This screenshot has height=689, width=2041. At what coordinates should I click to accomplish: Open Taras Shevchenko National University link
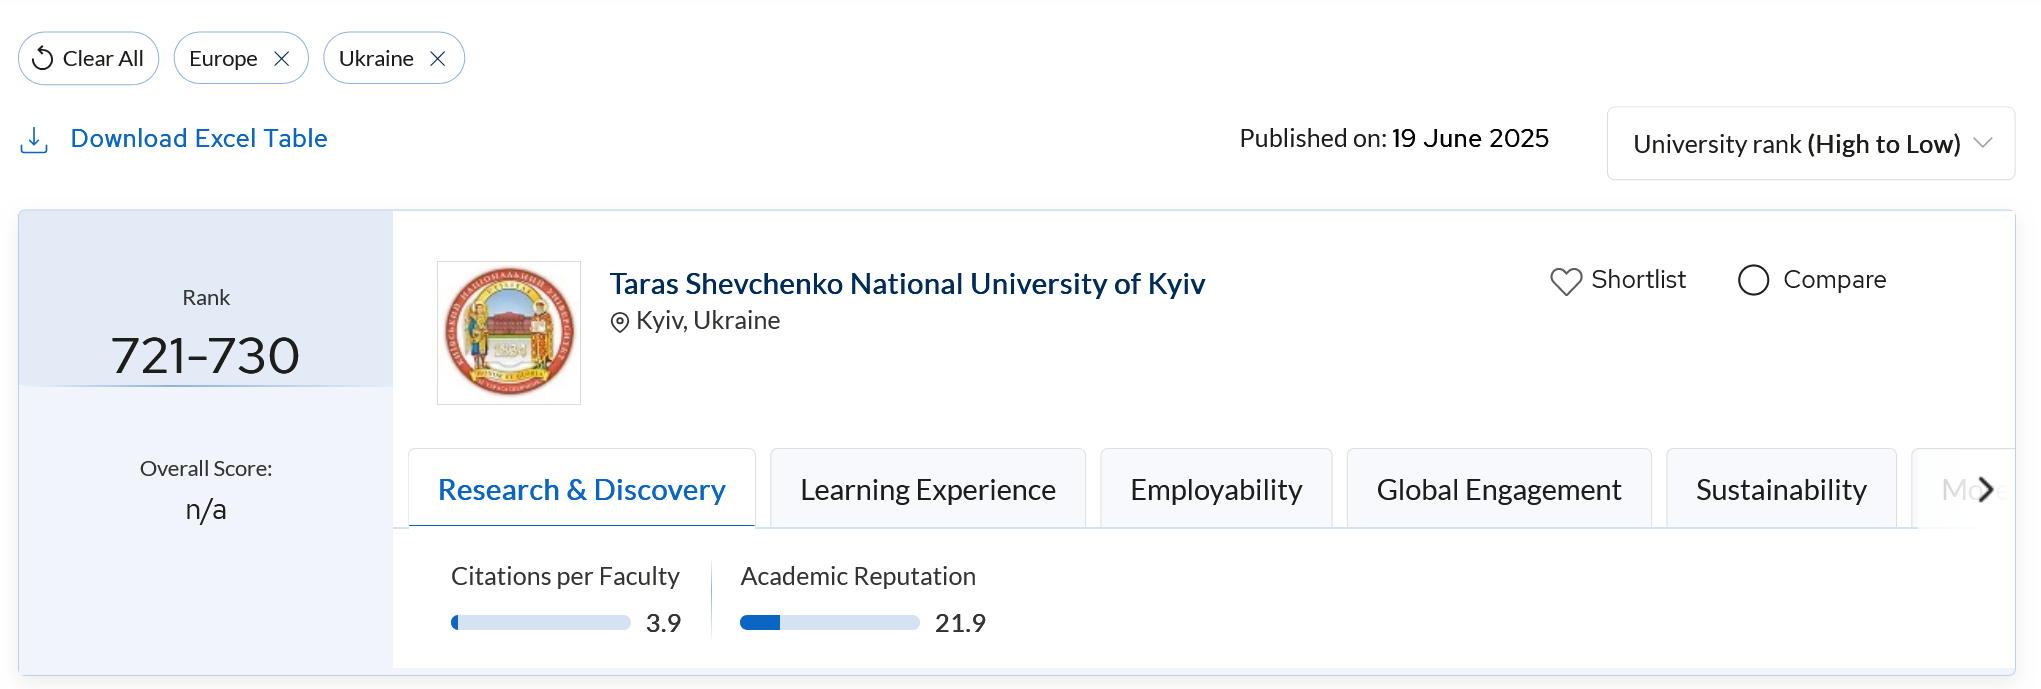point(907,284)
